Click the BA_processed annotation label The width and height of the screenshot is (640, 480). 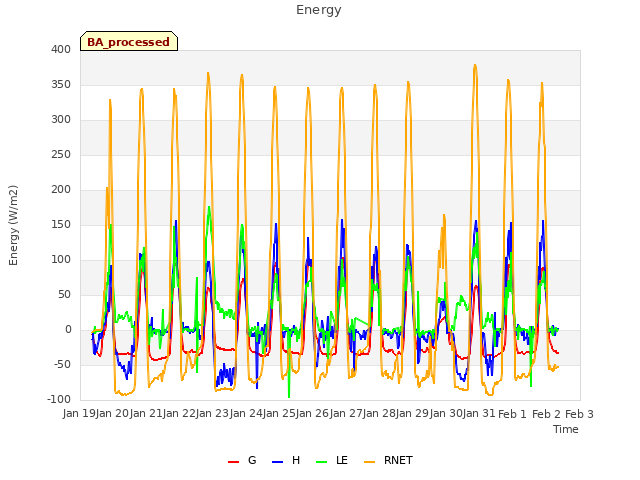click(129, 42)
